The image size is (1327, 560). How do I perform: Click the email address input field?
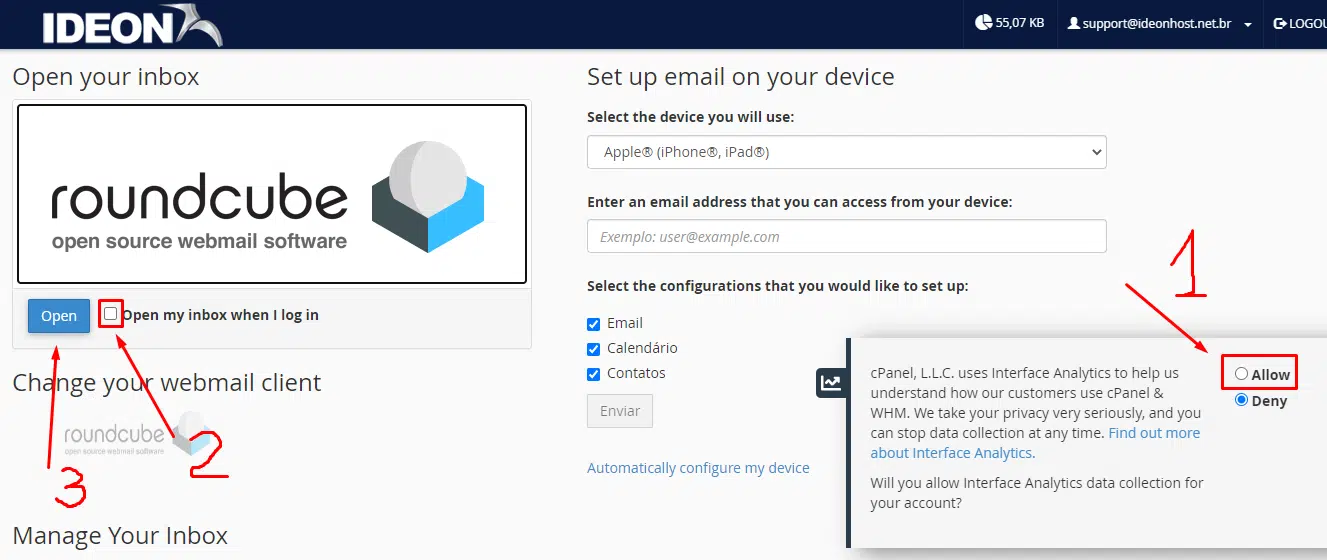846,237
